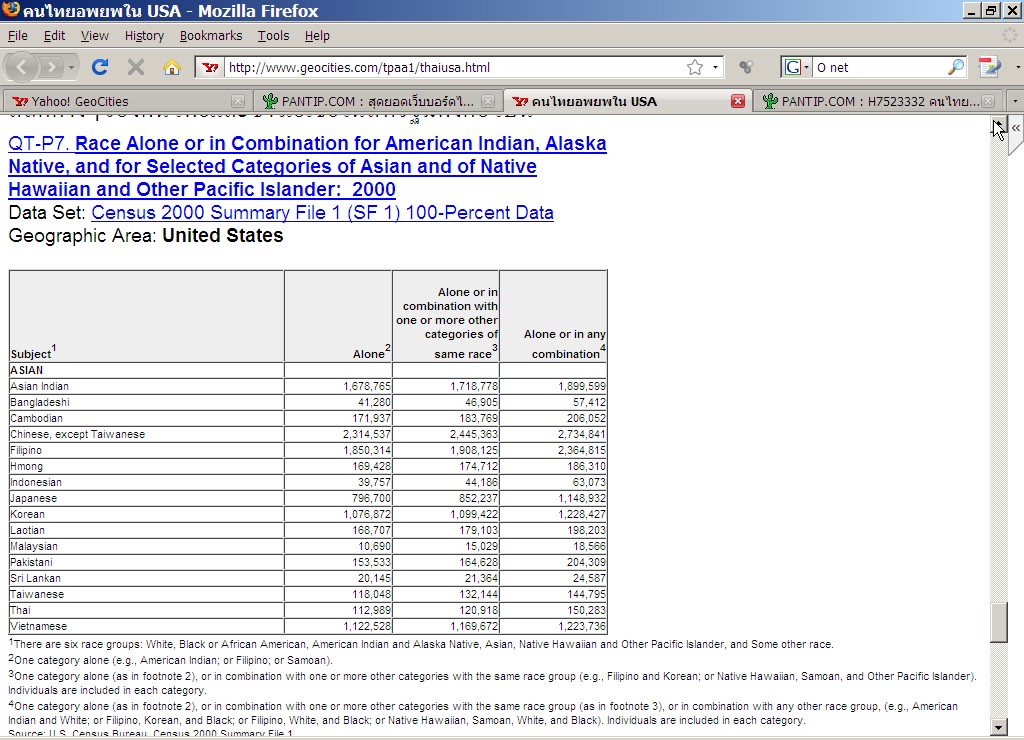Open the Help menu
Viewport: 1024px width, 740px height.
pos(317,36)
